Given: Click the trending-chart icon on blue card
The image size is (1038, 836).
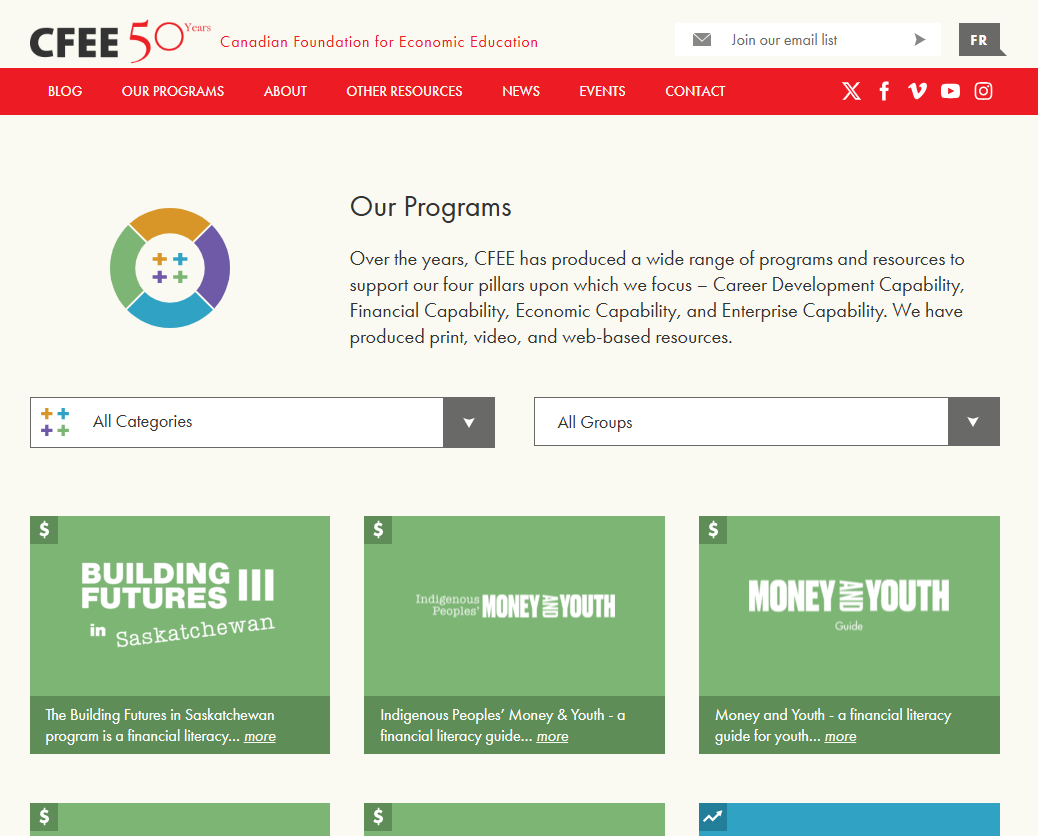Looking at the screenshot, I should point(713,817).
